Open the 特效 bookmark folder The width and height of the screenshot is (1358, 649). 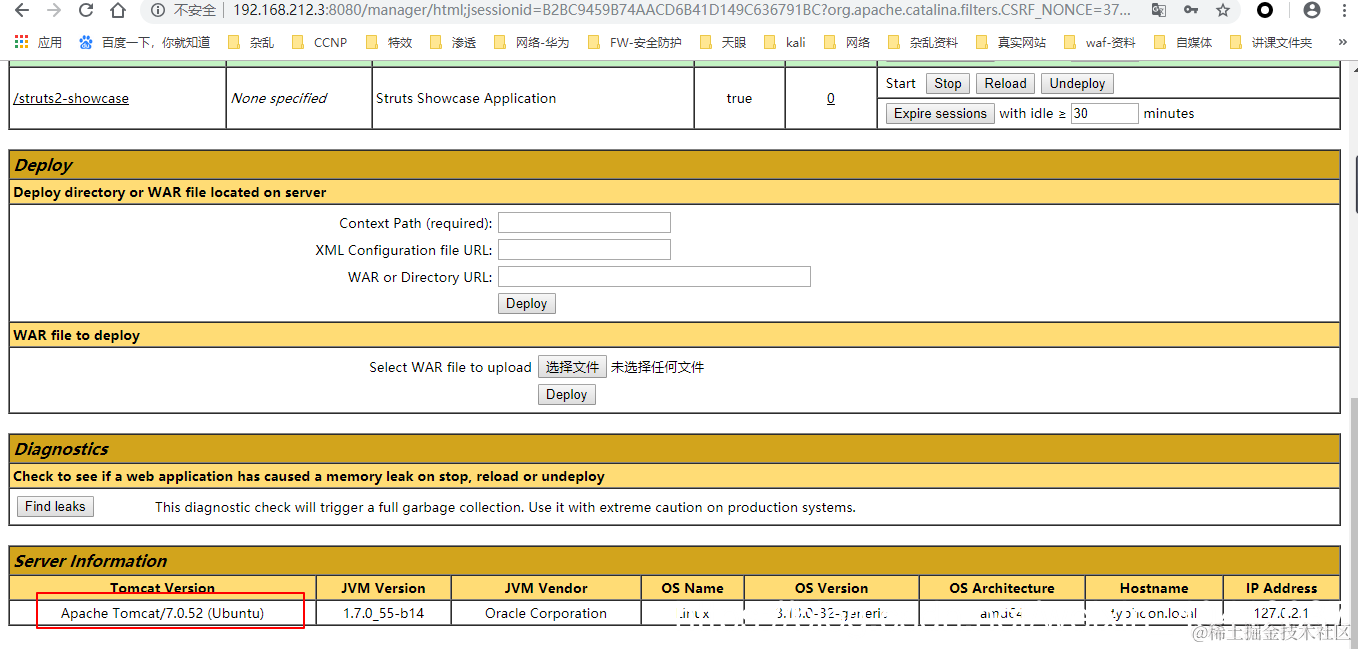(x=389, y=42)
